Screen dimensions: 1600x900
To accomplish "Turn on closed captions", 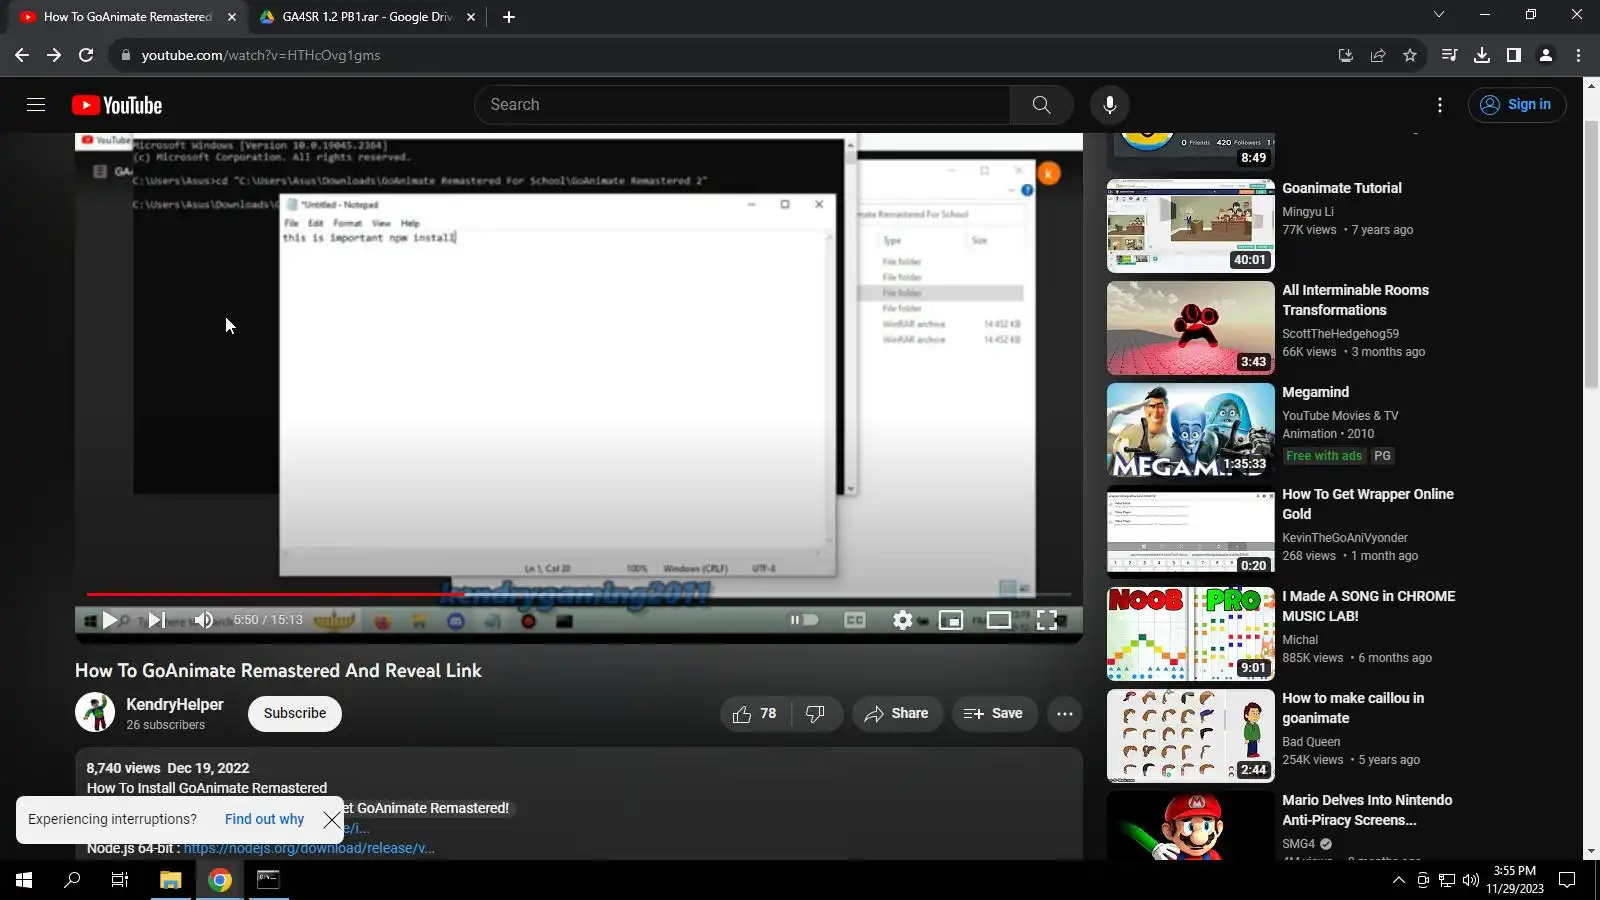I will tap(855, 620).
